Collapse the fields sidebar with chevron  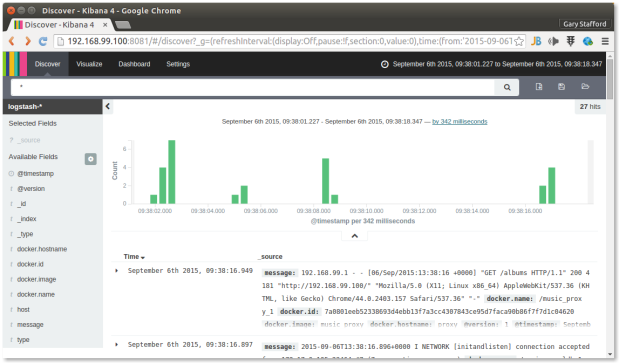click(108, 106)
